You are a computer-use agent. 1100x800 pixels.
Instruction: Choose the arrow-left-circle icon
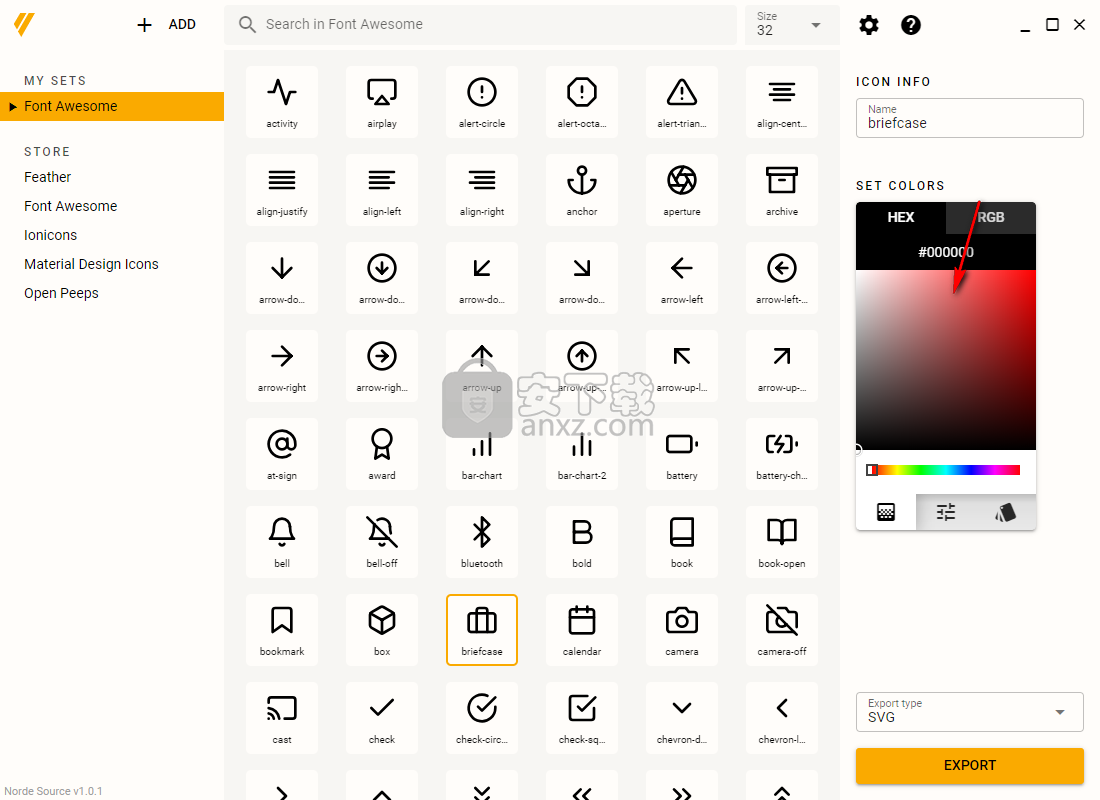[x=782, y=278]
